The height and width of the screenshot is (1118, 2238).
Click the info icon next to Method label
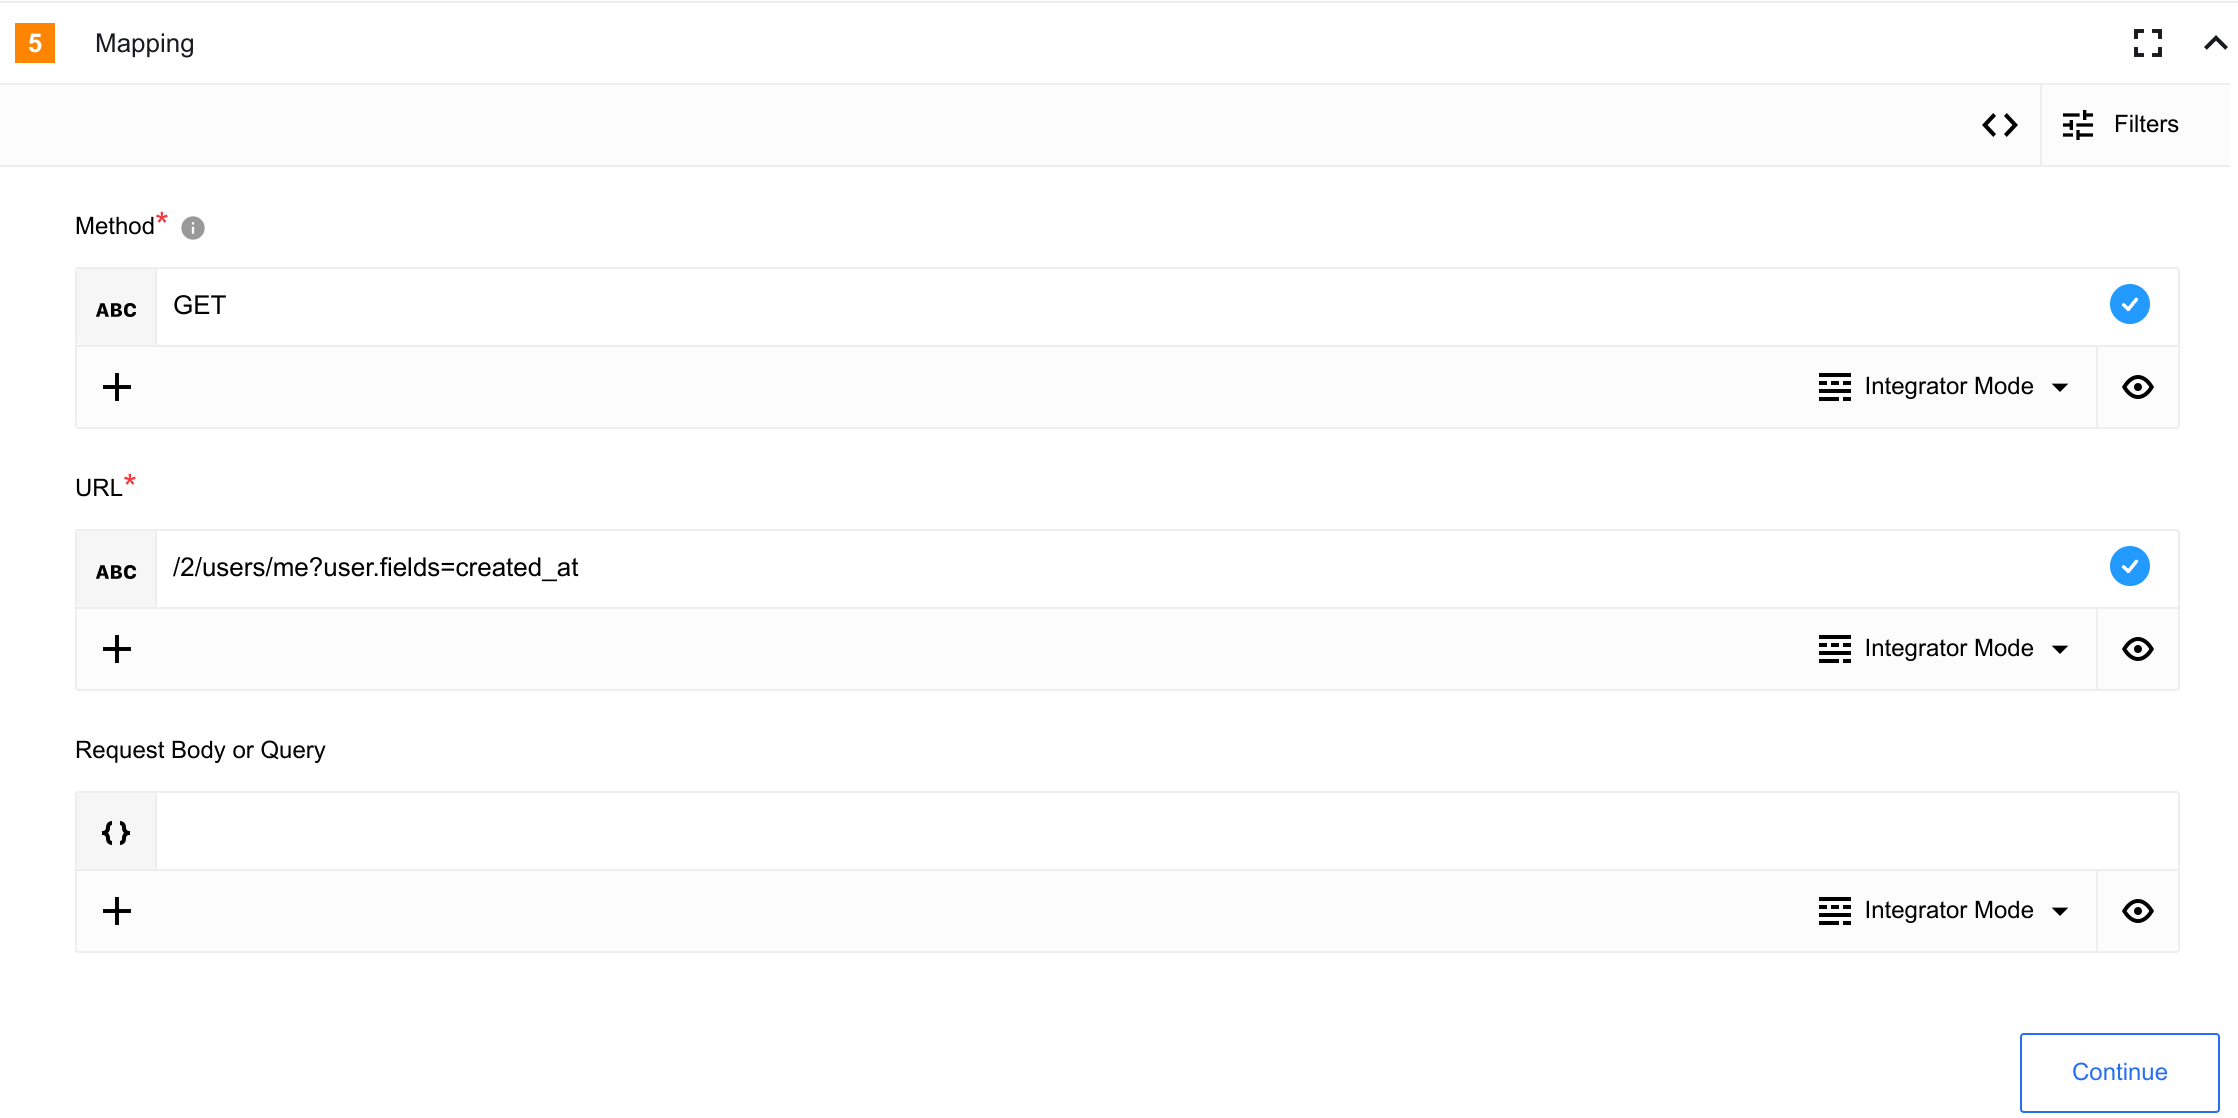pos(192,227)
